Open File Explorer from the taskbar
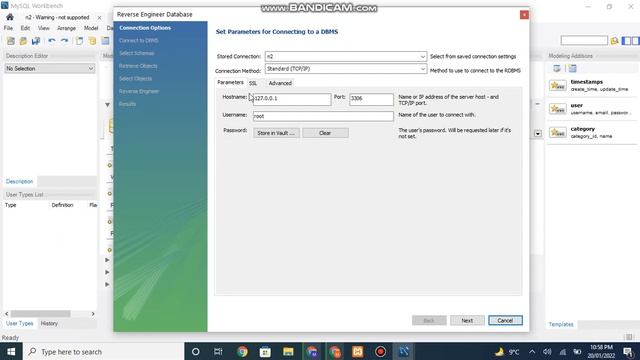640x360 pixels. point(288,351)
